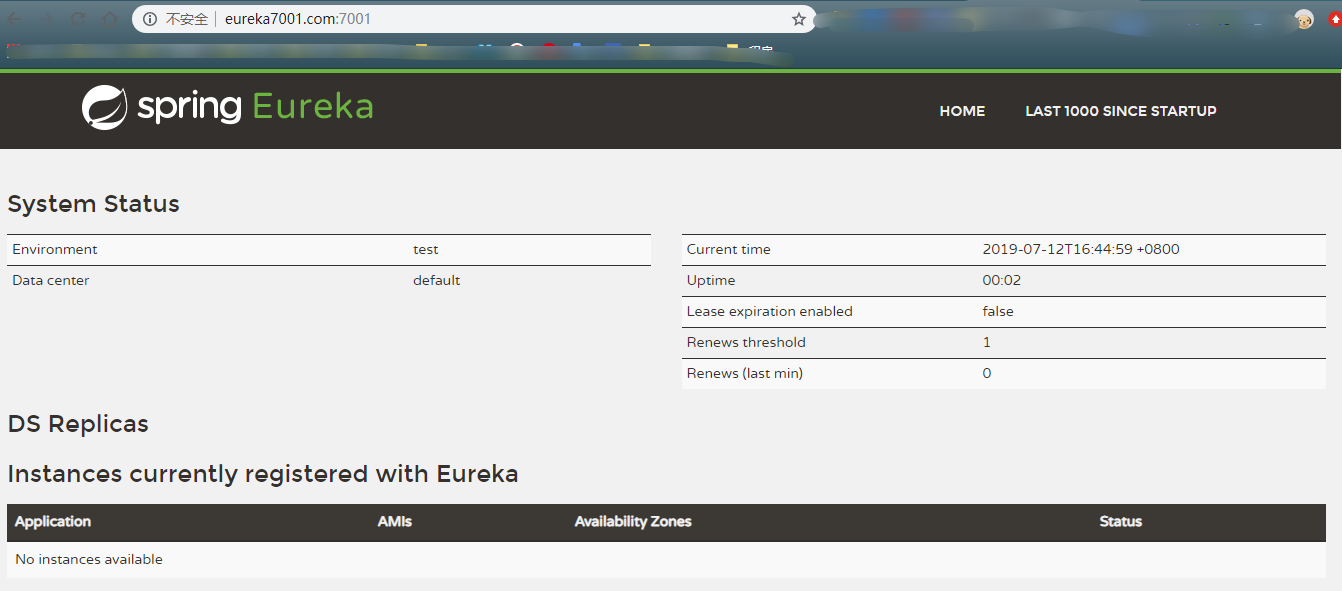Image resolution: width=1342 pixels, height=591 pixels.
Task: Click Lease expiration enabled label
Action: click(x=770, y=311)
